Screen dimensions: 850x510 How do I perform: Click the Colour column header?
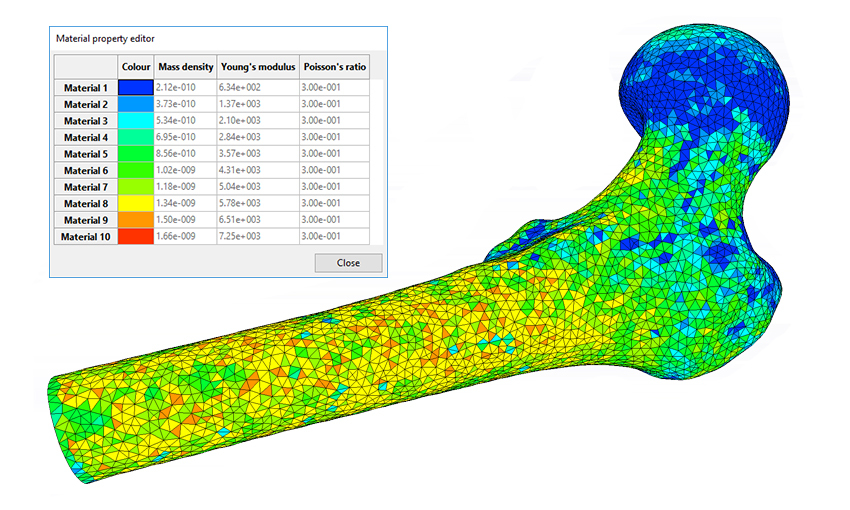pos(135,67)
